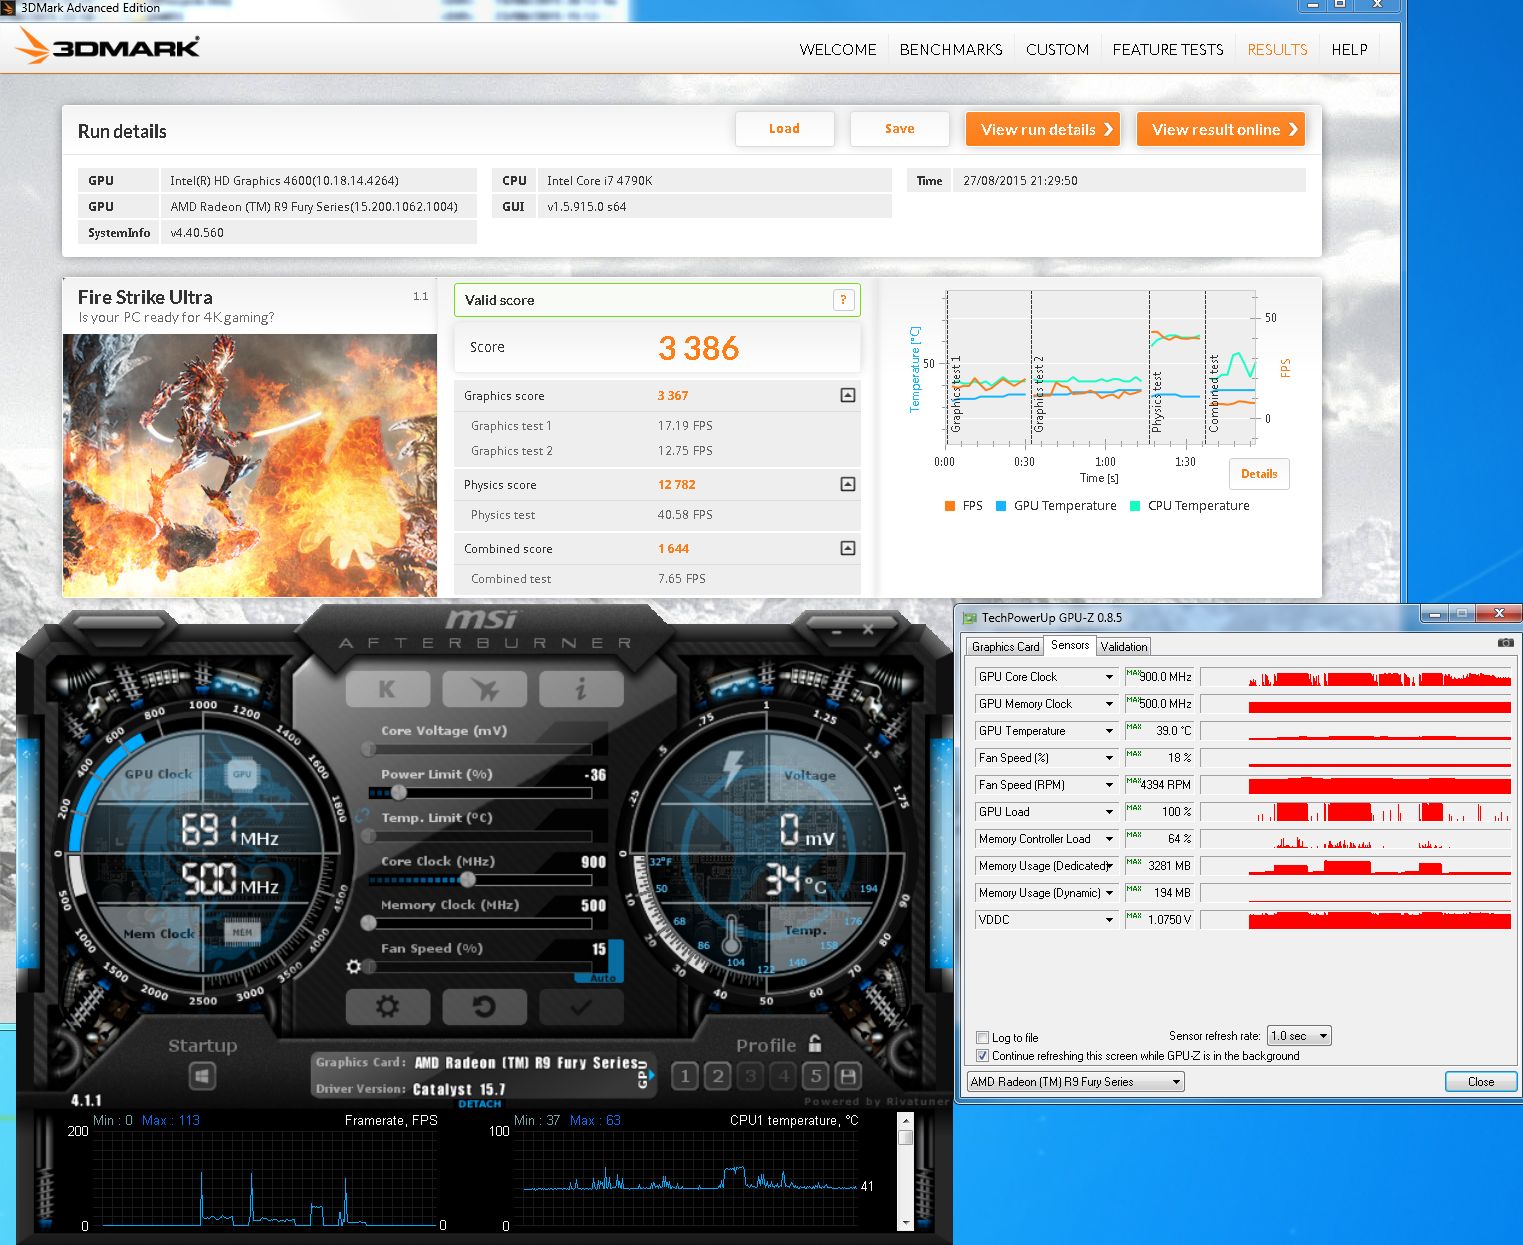Open the VDDC sensor dropdown
This screenshot has height=1245, width=1523.
(x=1109, y=920)
